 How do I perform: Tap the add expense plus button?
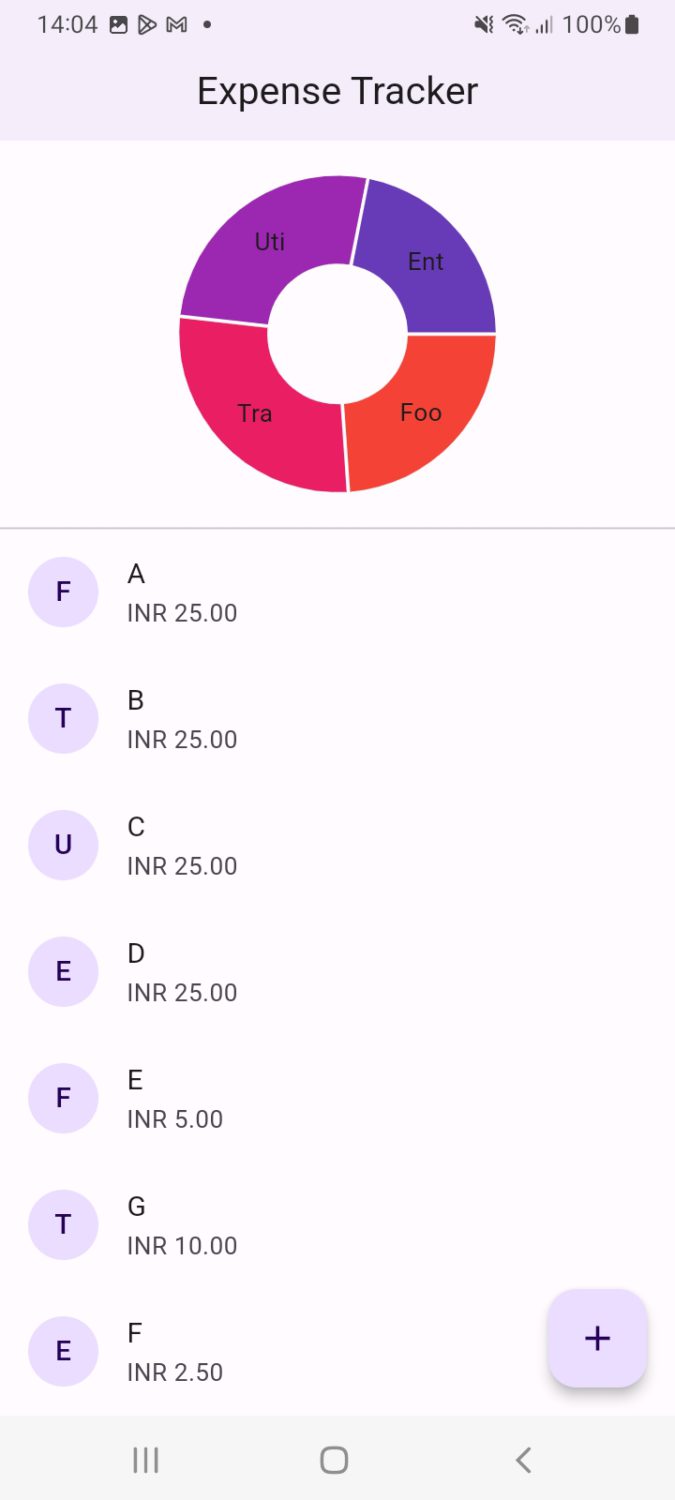[x=597, y=1338]
